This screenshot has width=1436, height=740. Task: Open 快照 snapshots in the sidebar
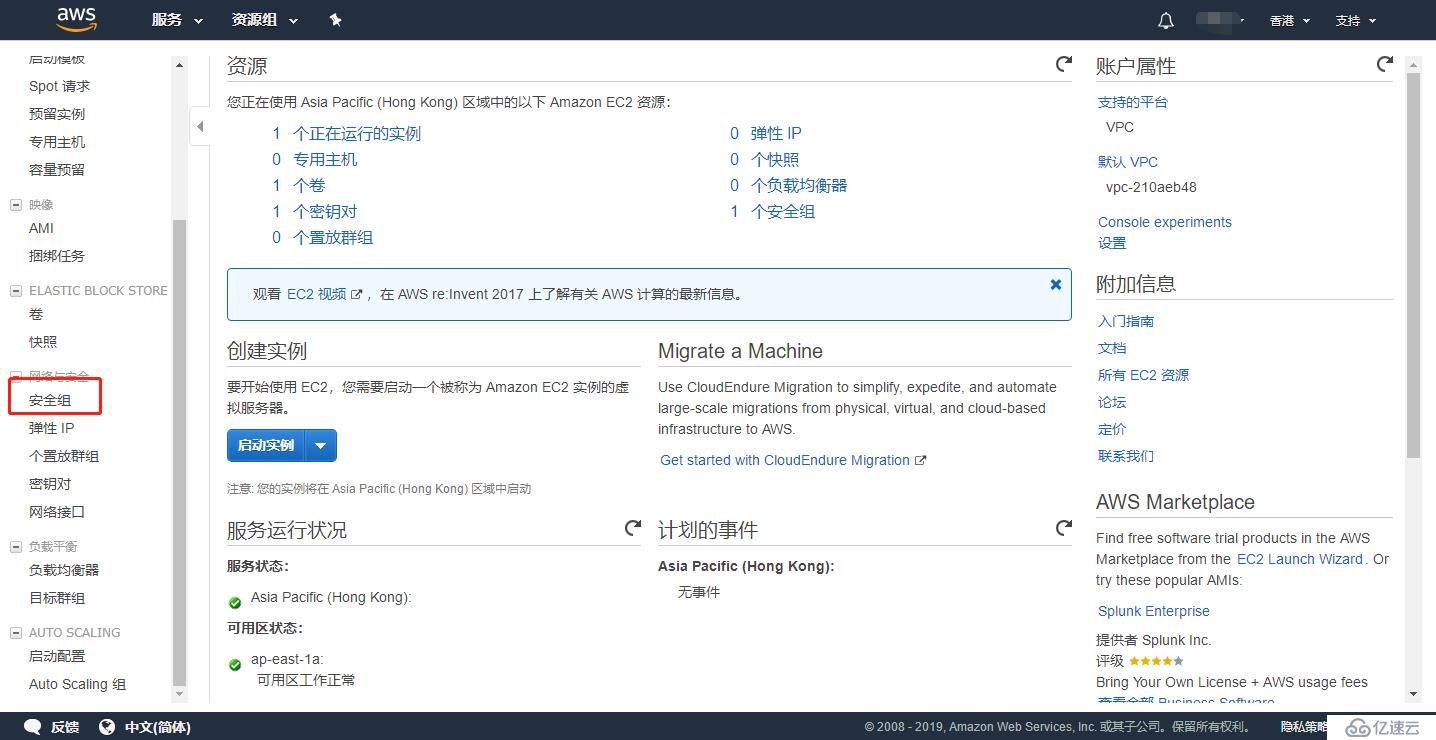(43, 342)
